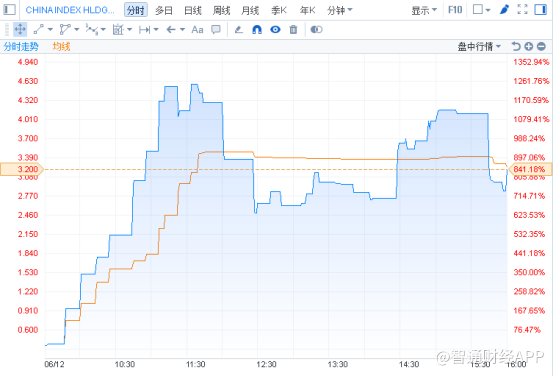This screenshot has height=376, width=554.
Task: Expand arrow marker tool options arrow
Action: [182, 30]
